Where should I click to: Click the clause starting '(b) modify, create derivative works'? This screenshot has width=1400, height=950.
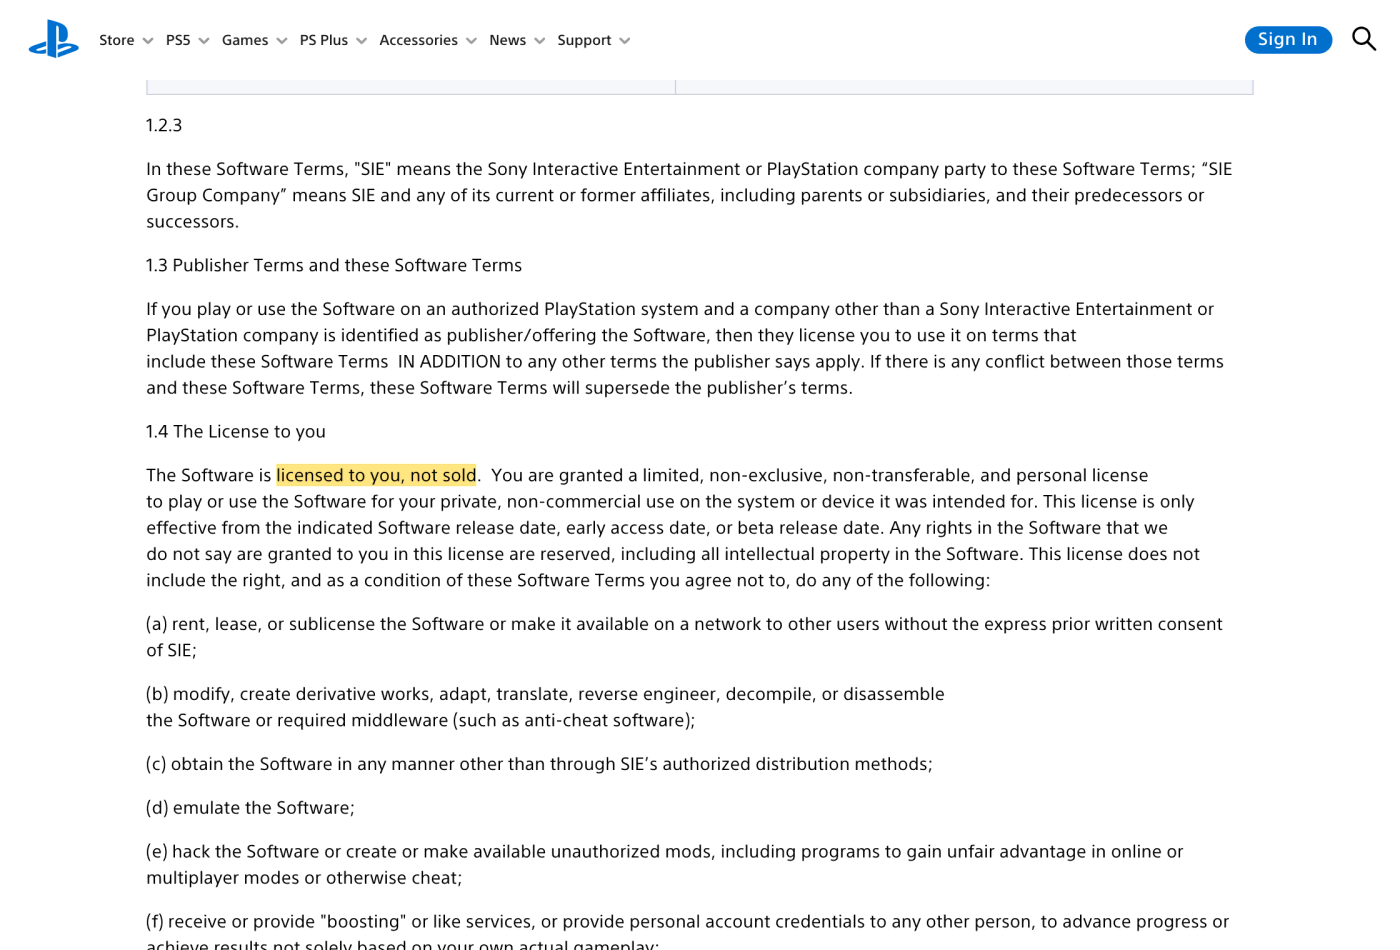click(x=545, y=706)
